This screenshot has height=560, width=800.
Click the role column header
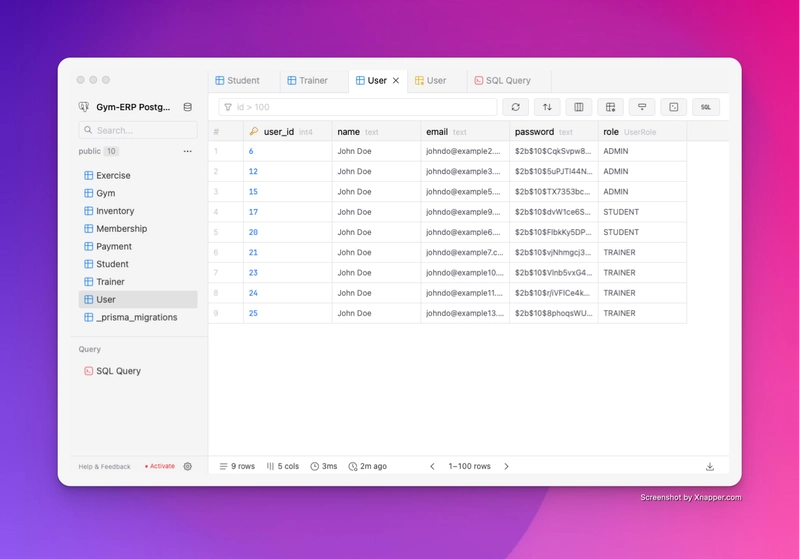tap(642, 132)
